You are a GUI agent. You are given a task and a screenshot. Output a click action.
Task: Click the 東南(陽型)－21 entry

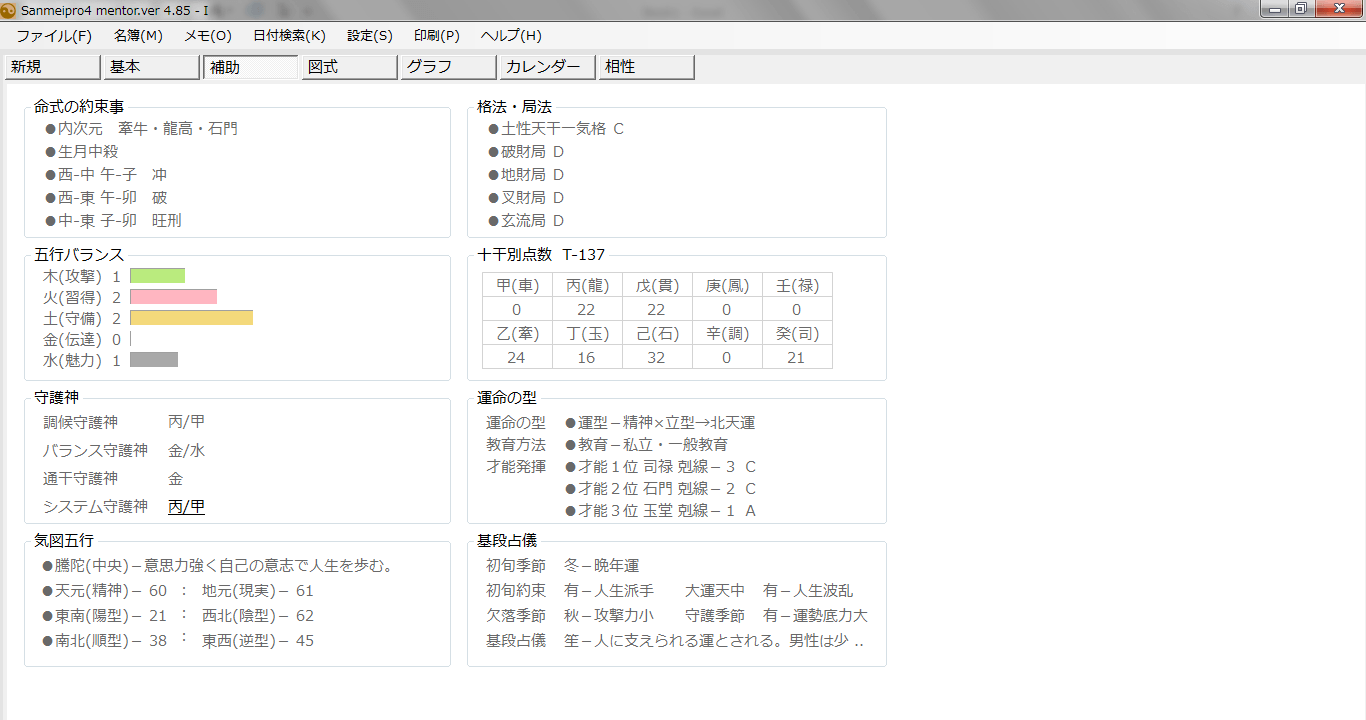click(105, 616)
